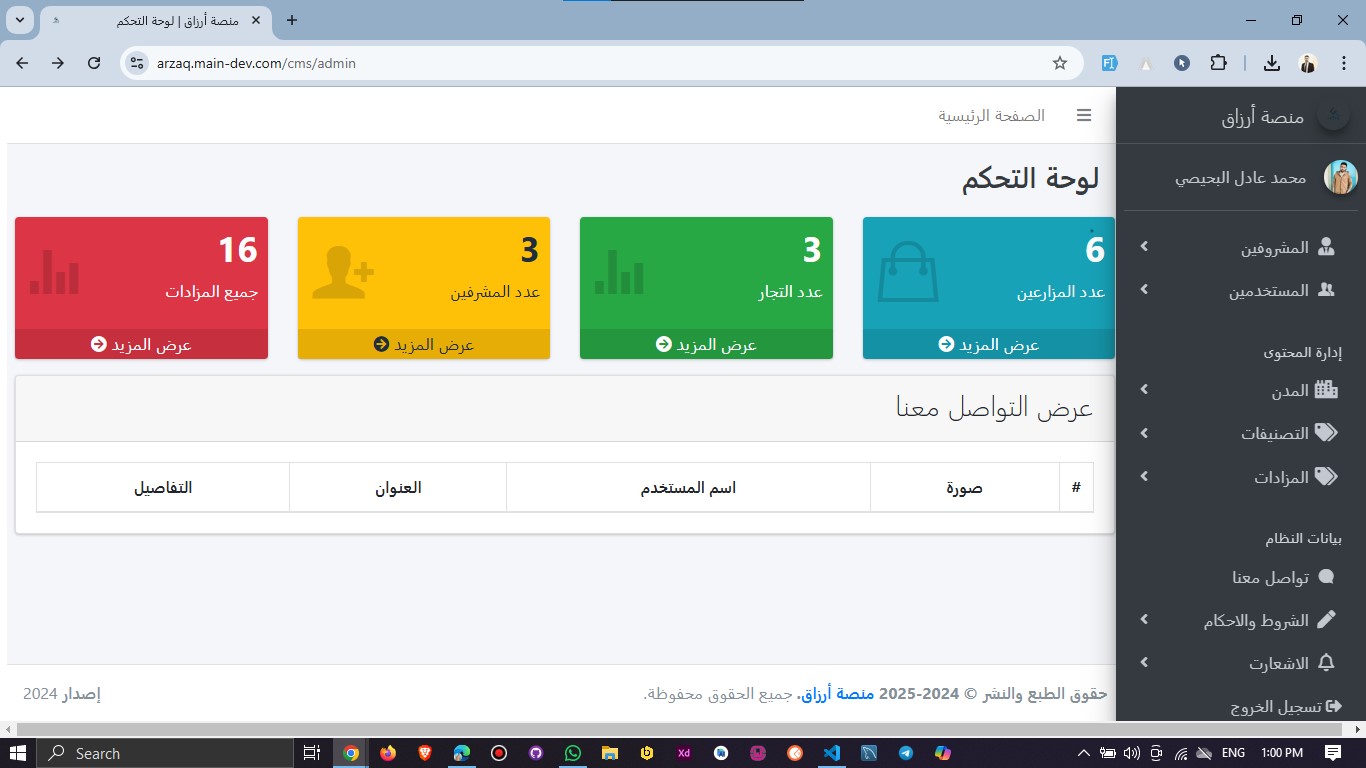The image size is (1366, 768).
Task: Click the bell icon beside الاشعارات
Action: point(1326,663)
